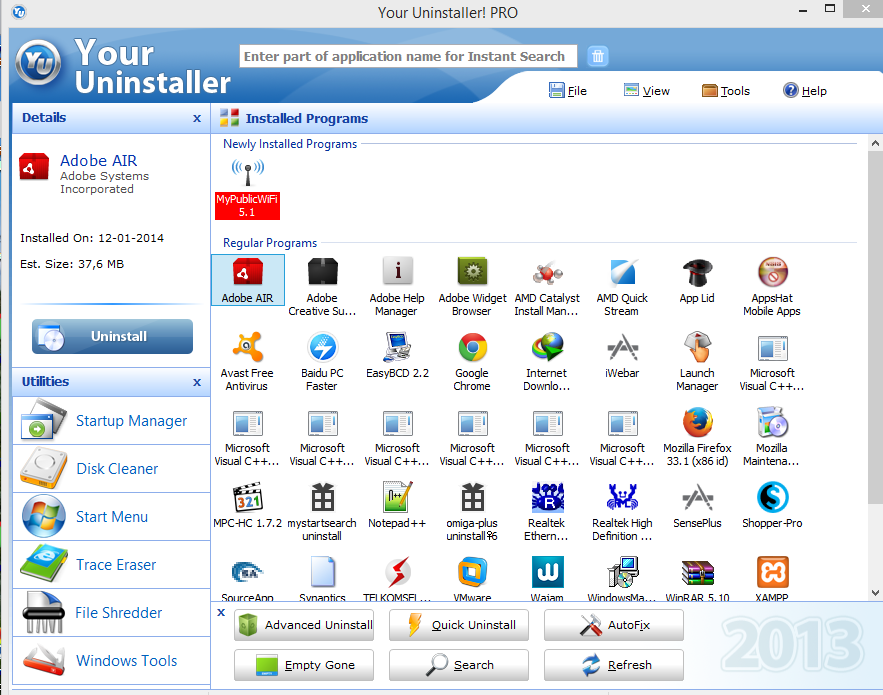Clear search with the trash icon

point(597,56)
